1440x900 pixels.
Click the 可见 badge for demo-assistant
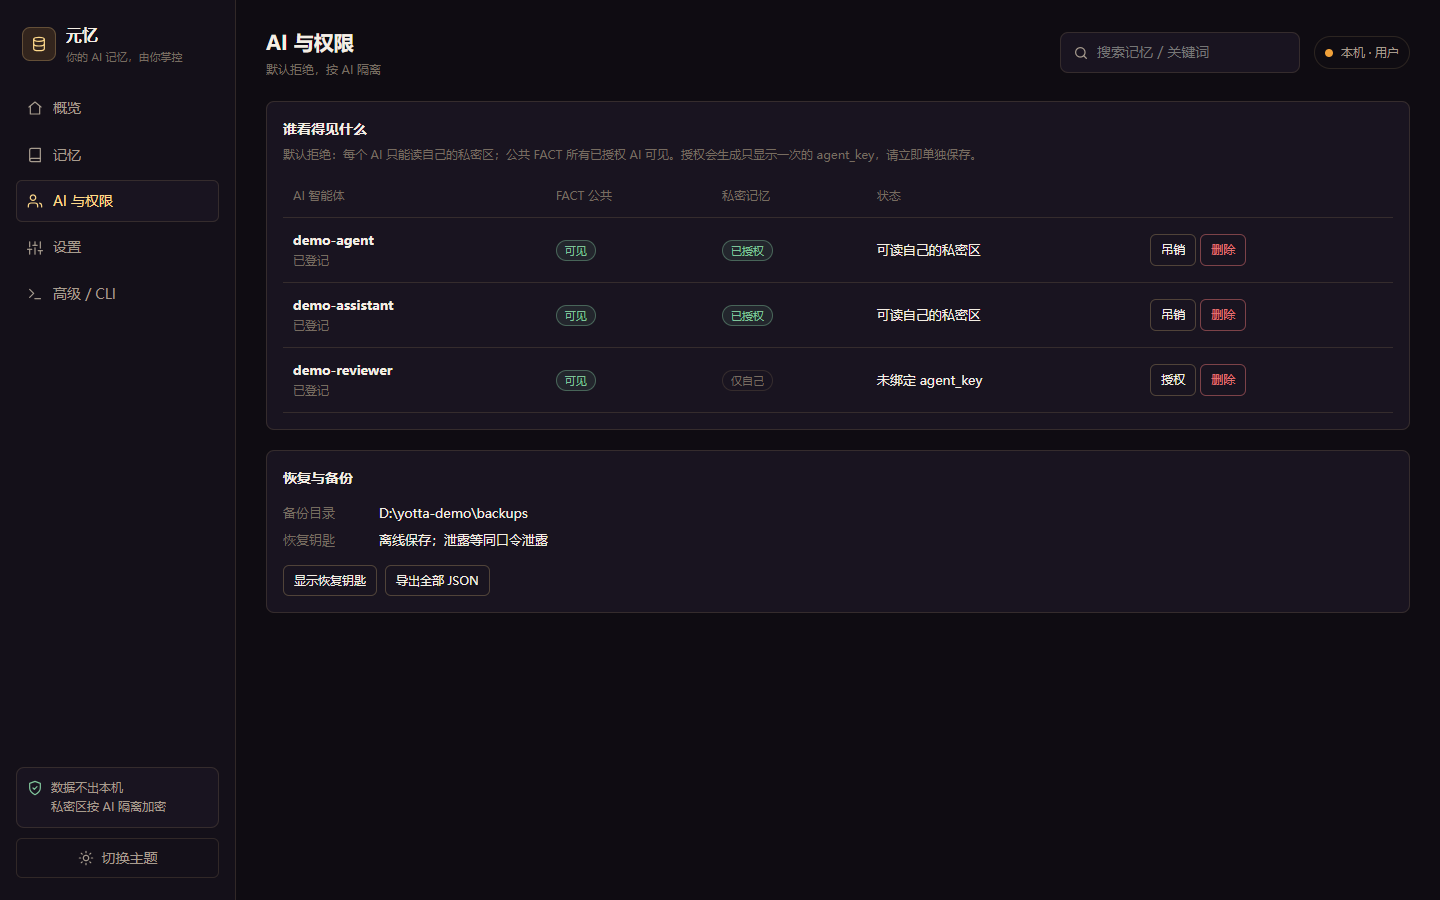[576, 316]
